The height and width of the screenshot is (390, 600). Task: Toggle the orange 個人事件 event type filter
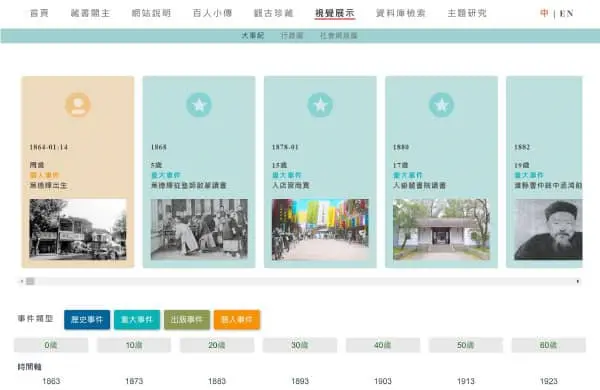pyautogui.click(x=237, y=320)
